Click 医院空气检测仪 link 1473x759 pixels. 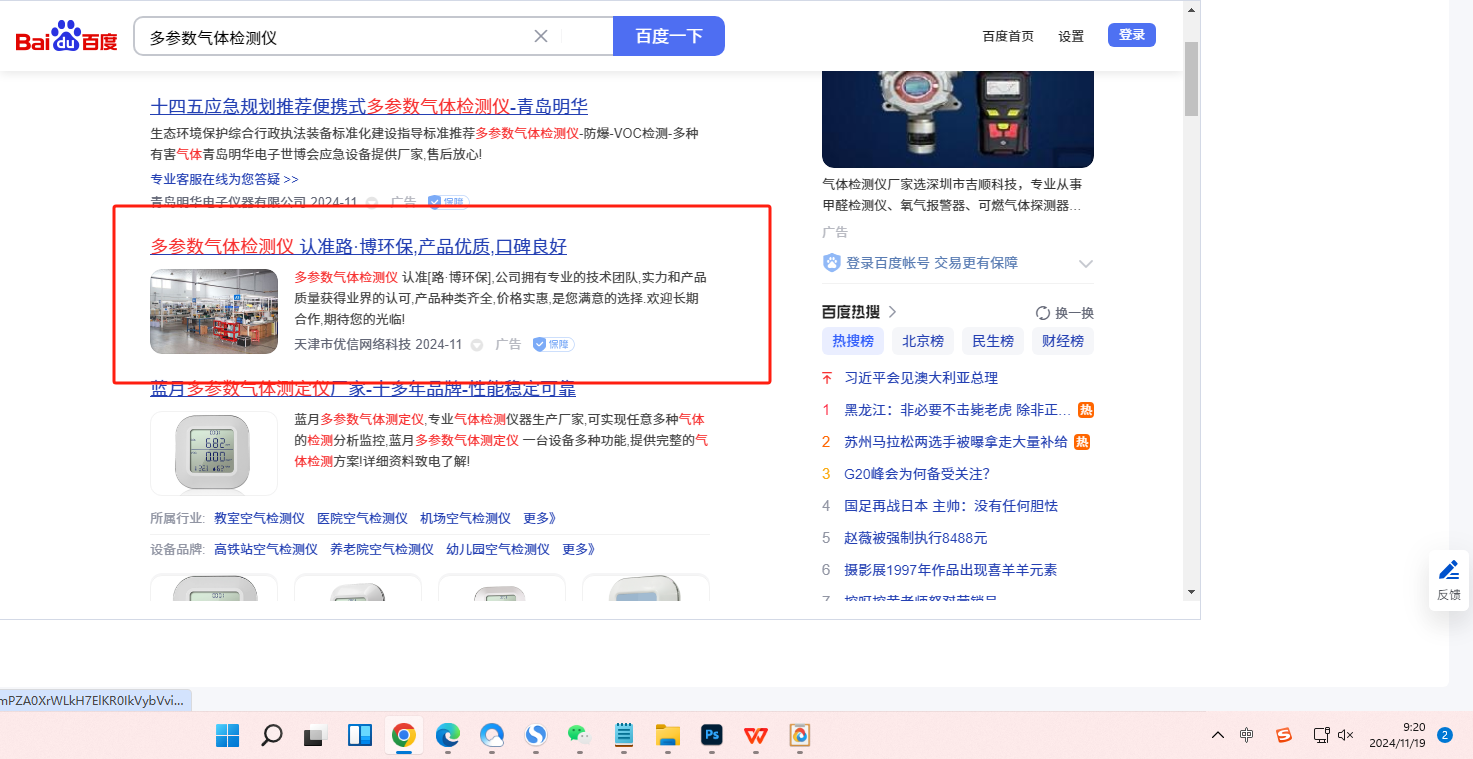pos(362,518)
